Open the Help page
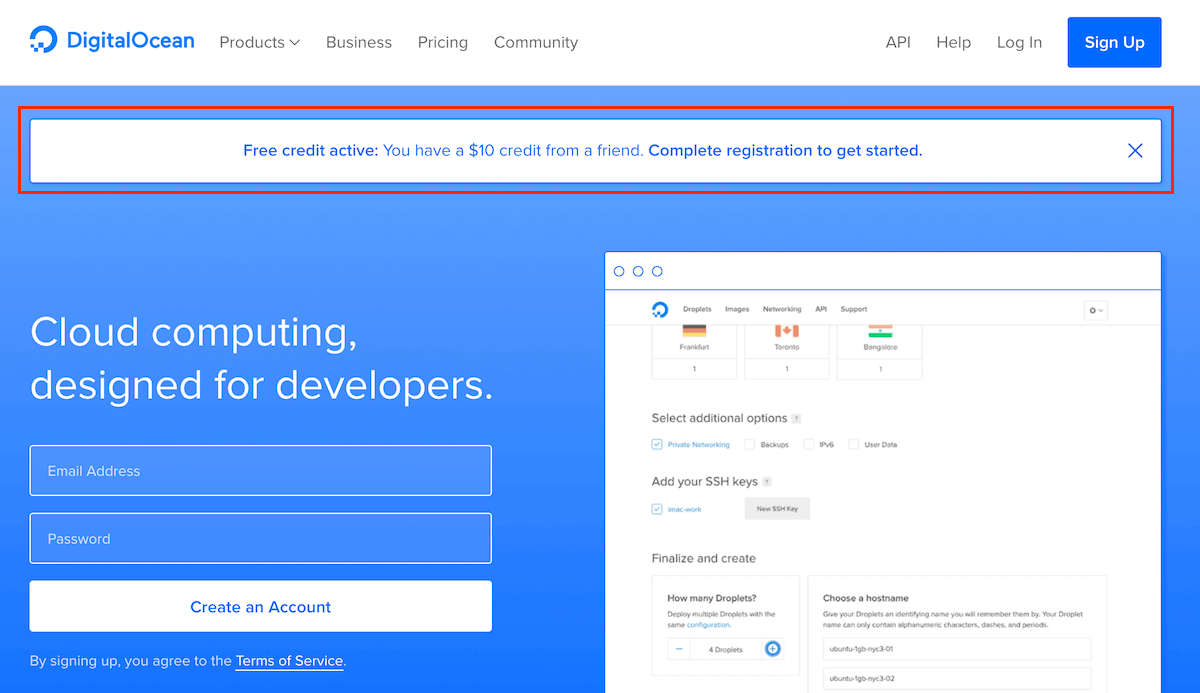Screen dimensions: 1200x693 954,42
